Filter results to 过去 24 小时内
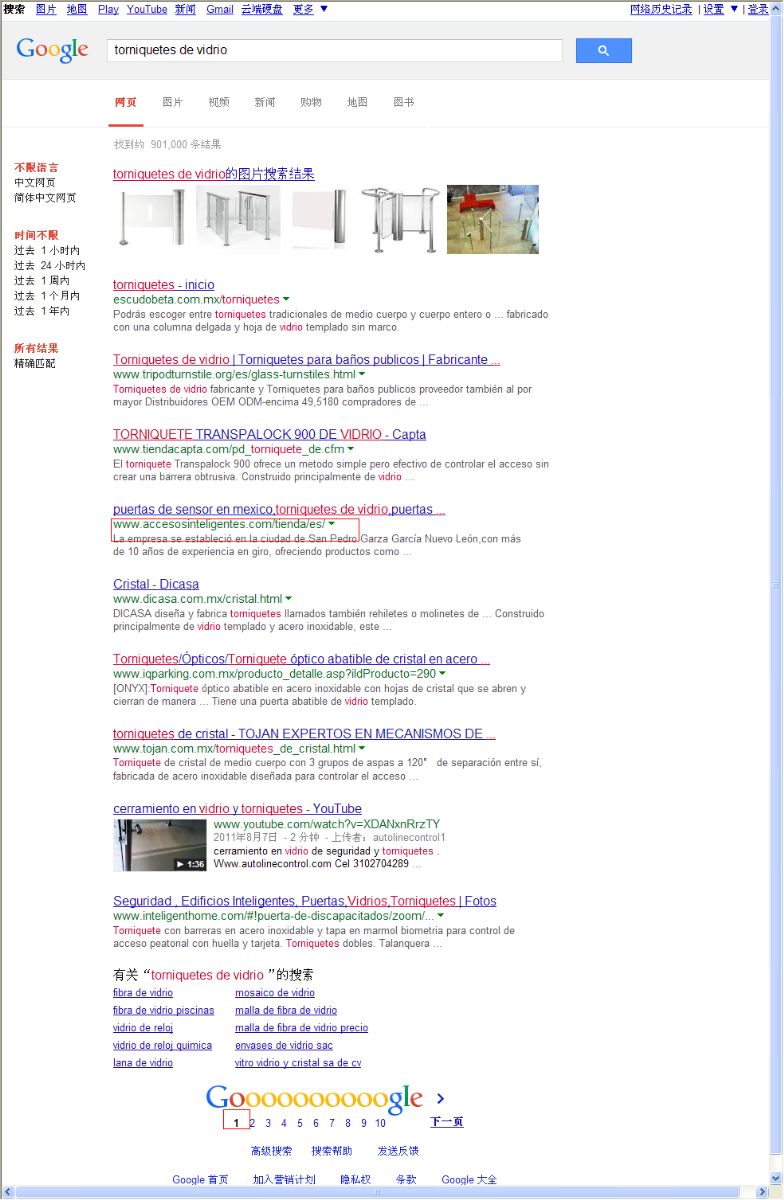784x1200 pixels. (x=50, y=265)
